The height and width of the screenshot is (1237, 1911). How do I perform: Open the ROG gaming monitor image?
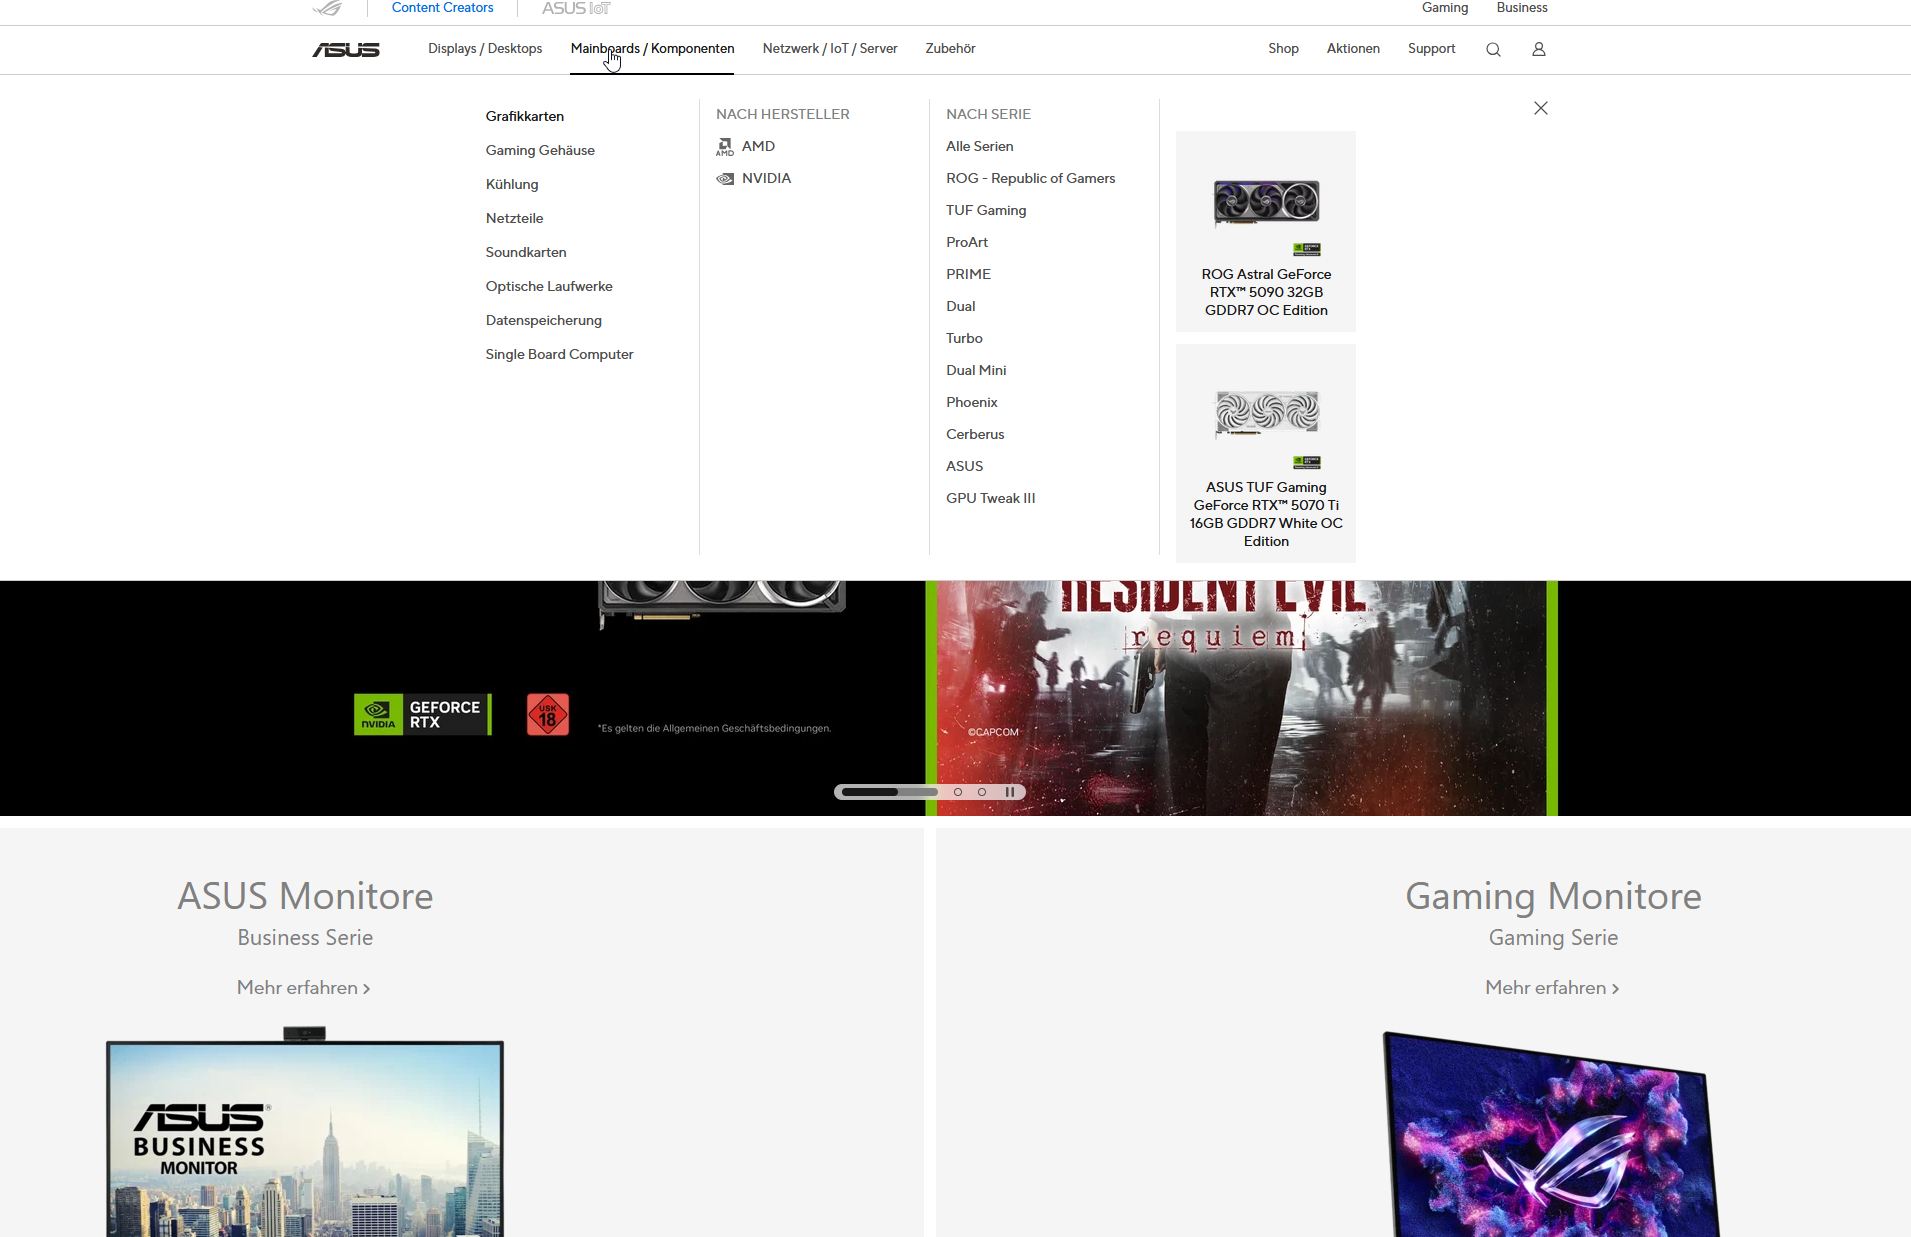(1550, 1135)
